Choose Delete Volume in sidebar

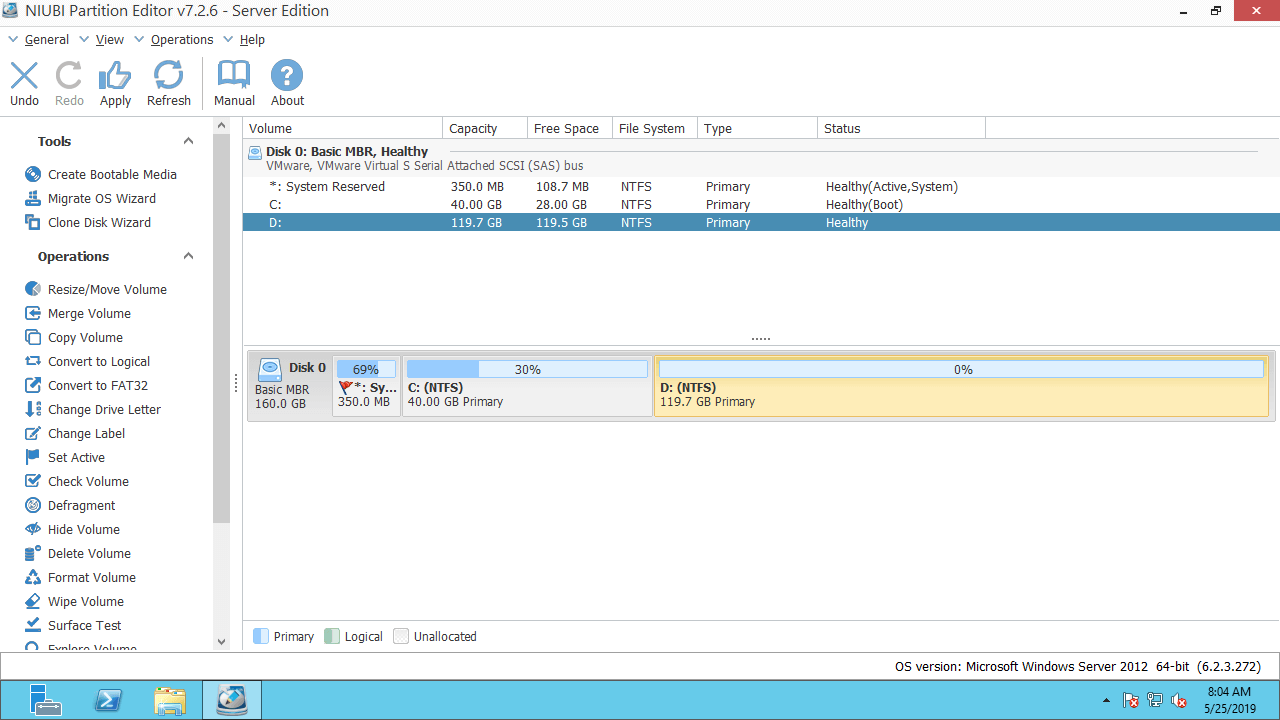89,553
